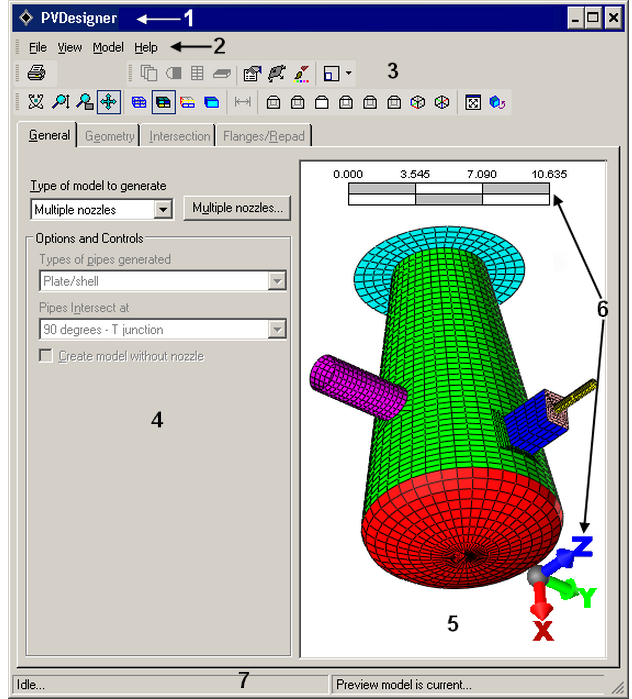Click the grayed table grid icon
Image resolution: width=632 pixels, height=699 pixels.
click(197, 73)
